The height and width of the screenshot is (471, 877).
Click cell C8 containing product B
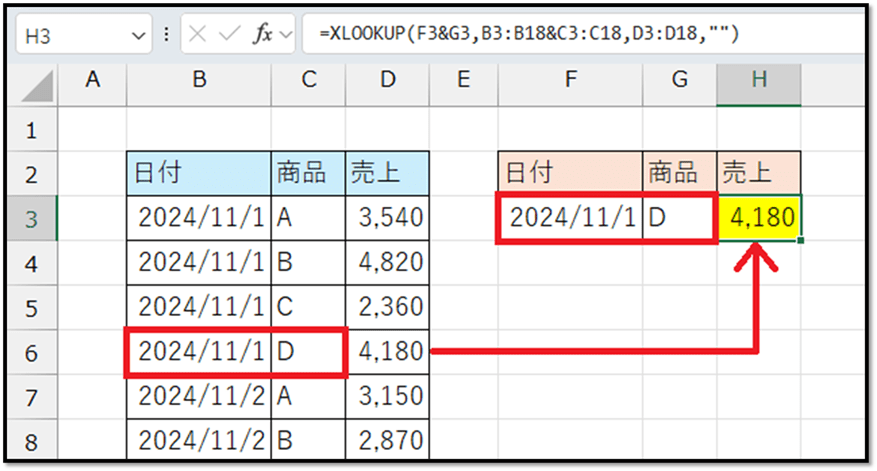[308, 441]
